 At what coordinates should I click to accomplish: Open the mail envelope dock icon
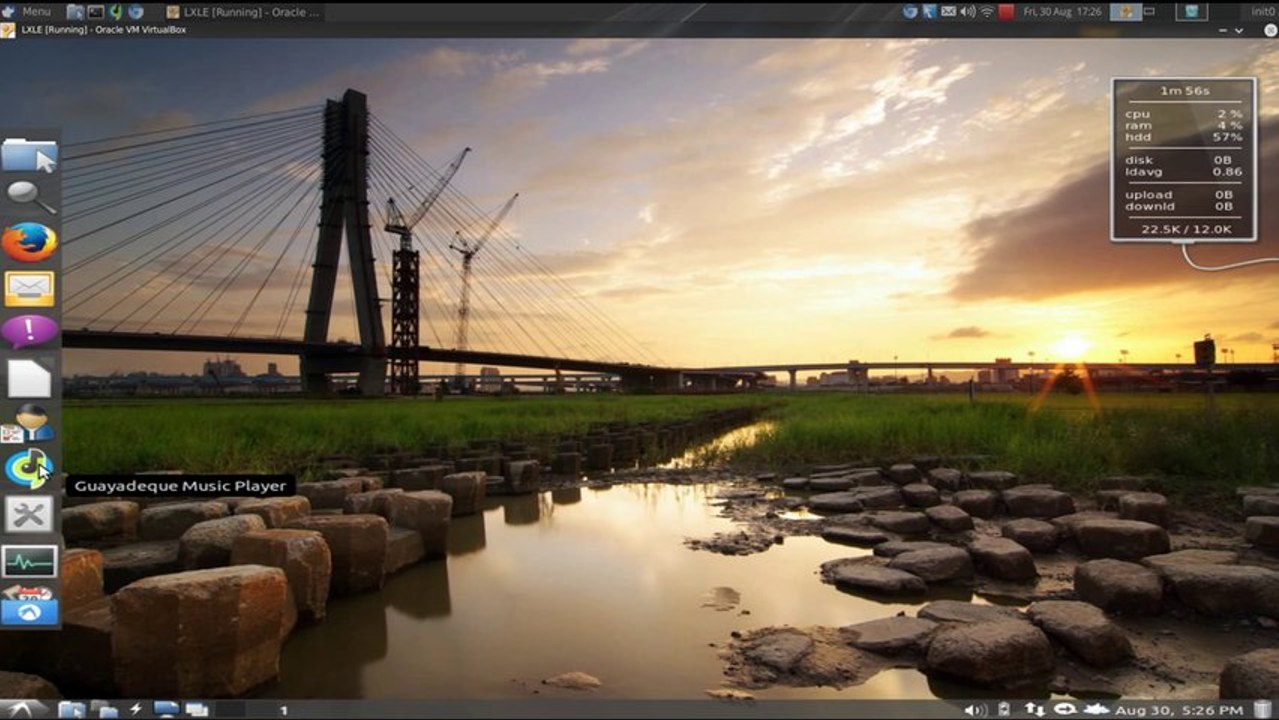(29, 289)
